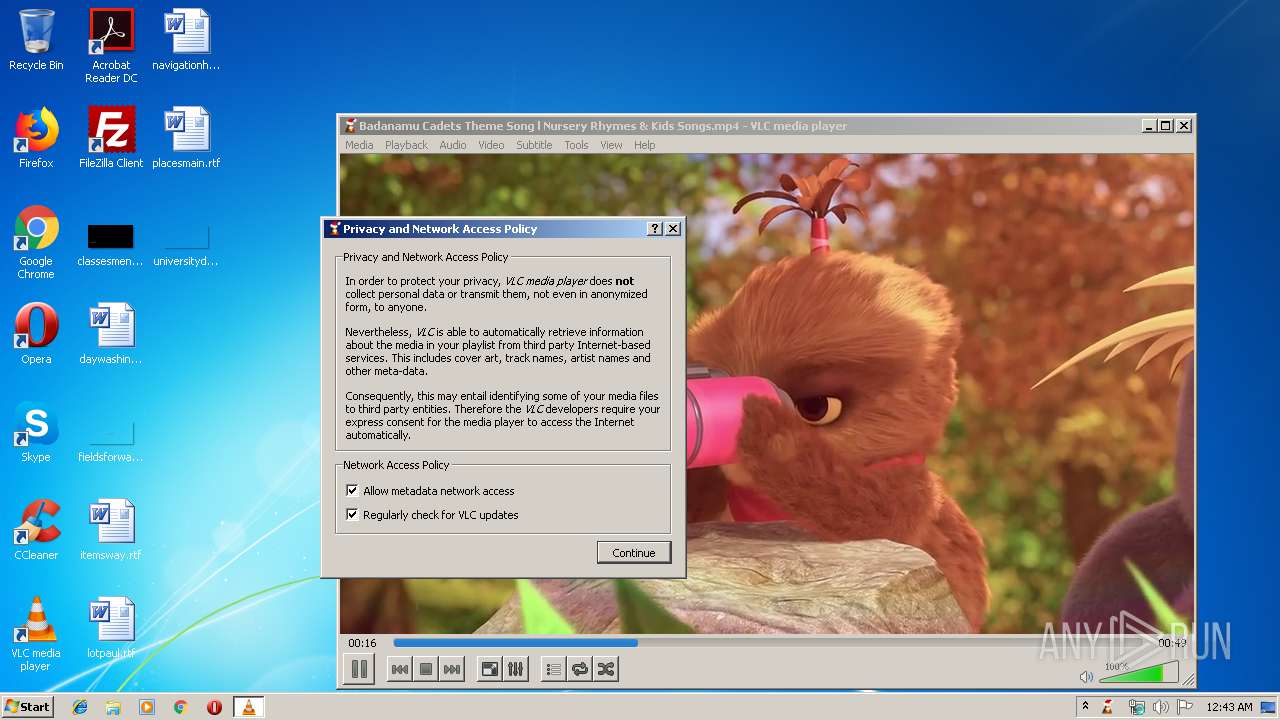Launch Chrome from taskbar
This screenshot has height=720, width=1280.
[181, 707]
